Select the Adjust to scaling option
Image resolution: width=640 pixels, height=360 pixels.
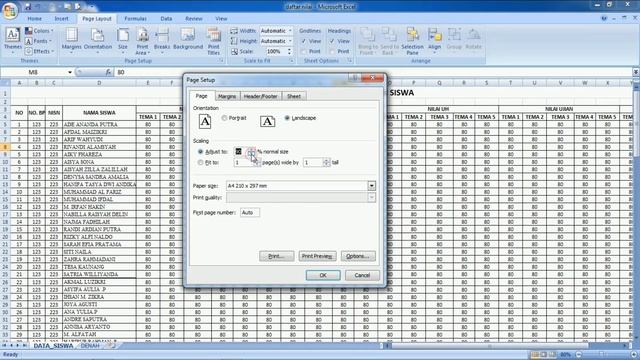tap(200, 151)
